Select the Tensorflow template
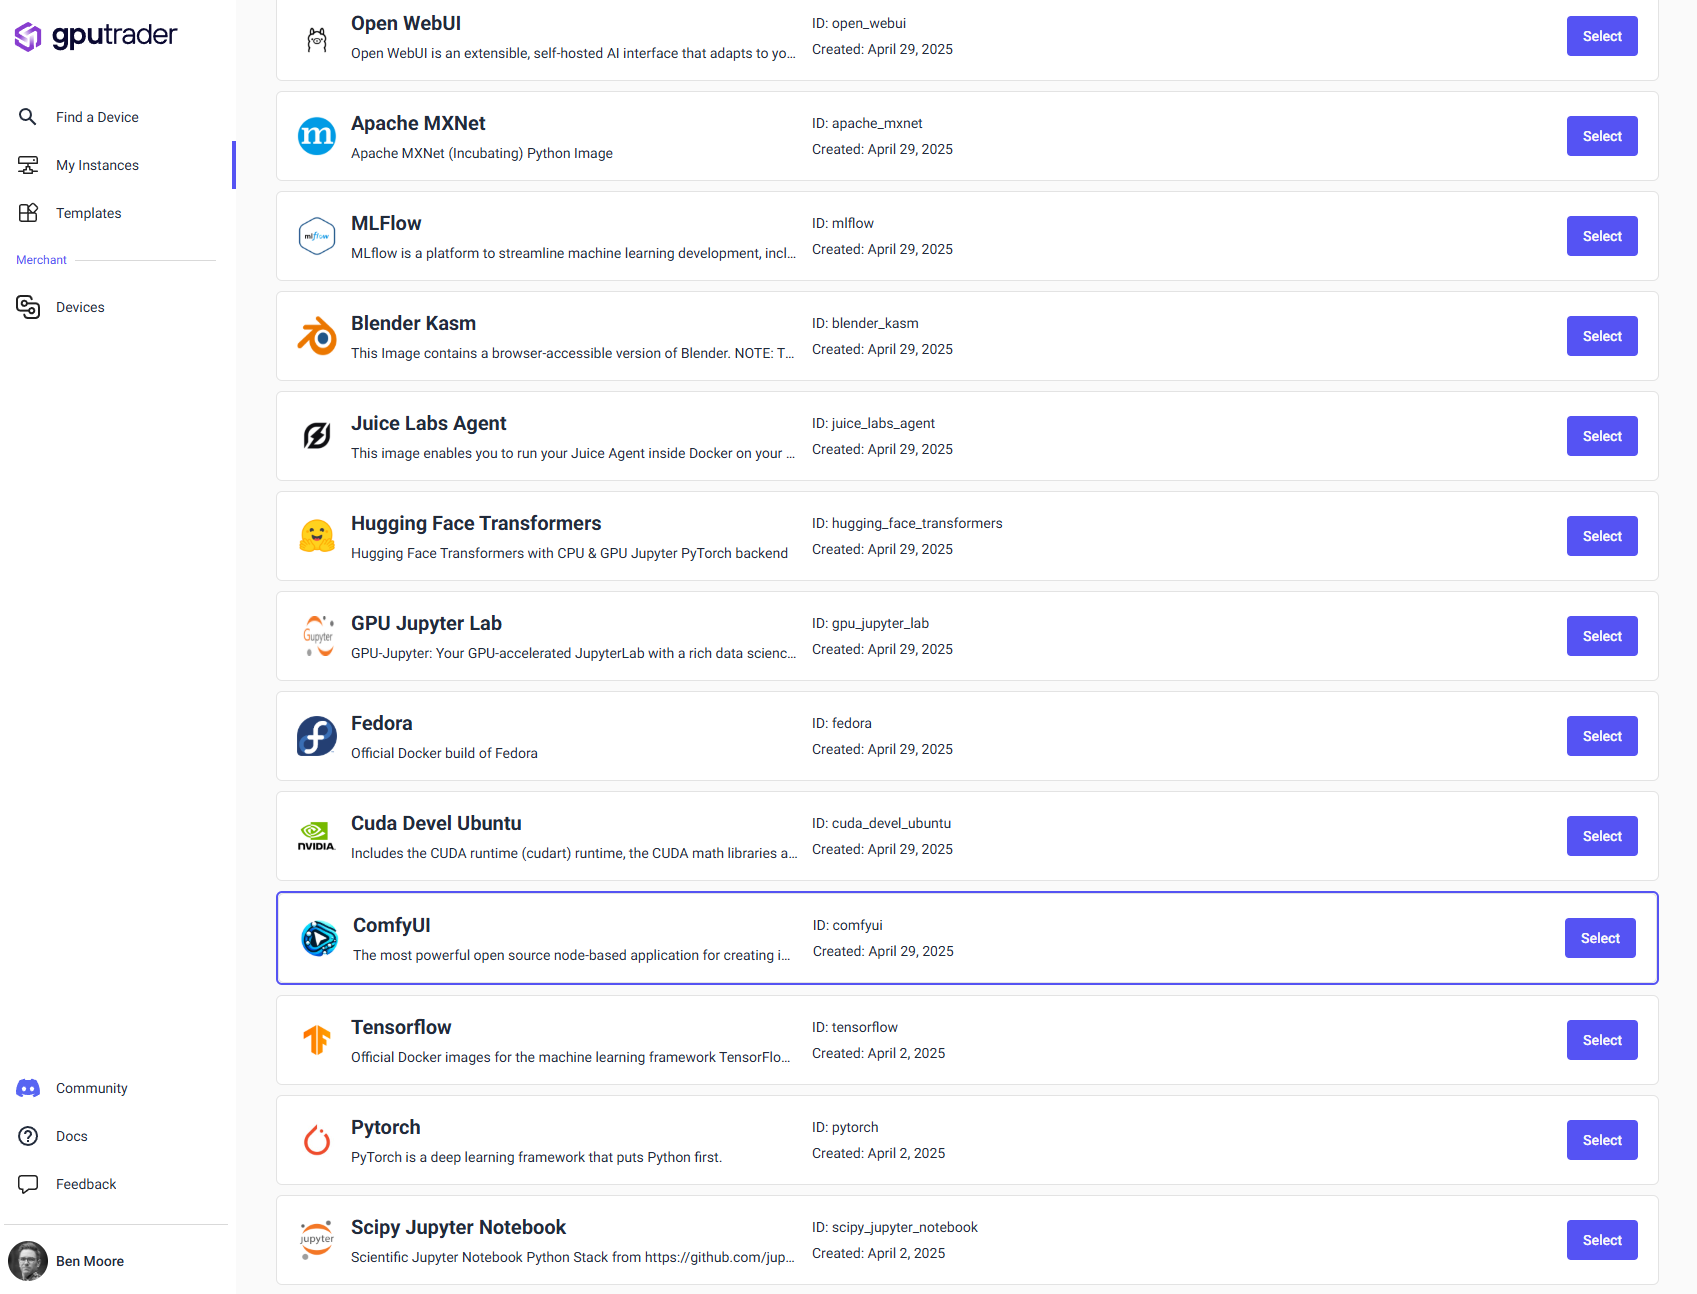The image size is (1697, 1294). coord(1602,1040)
